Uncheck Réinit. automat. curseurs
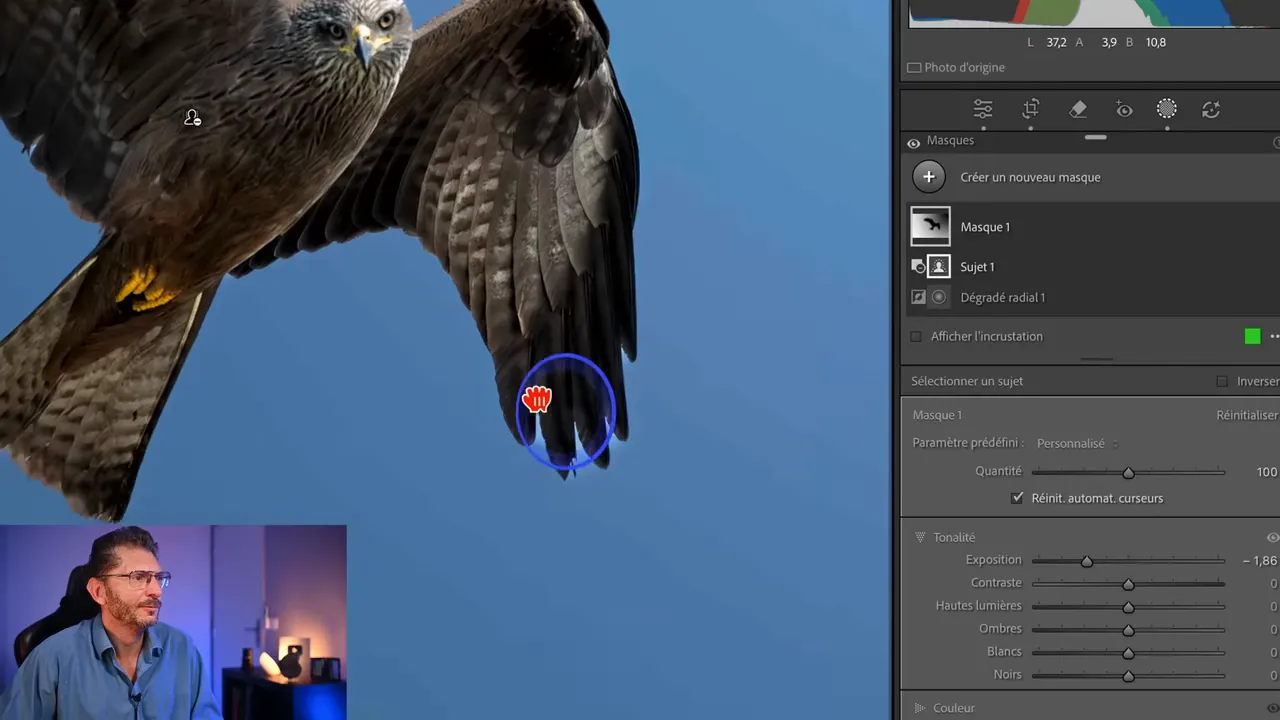This screenshot has height=720, width=1280. coord(1017,497)
